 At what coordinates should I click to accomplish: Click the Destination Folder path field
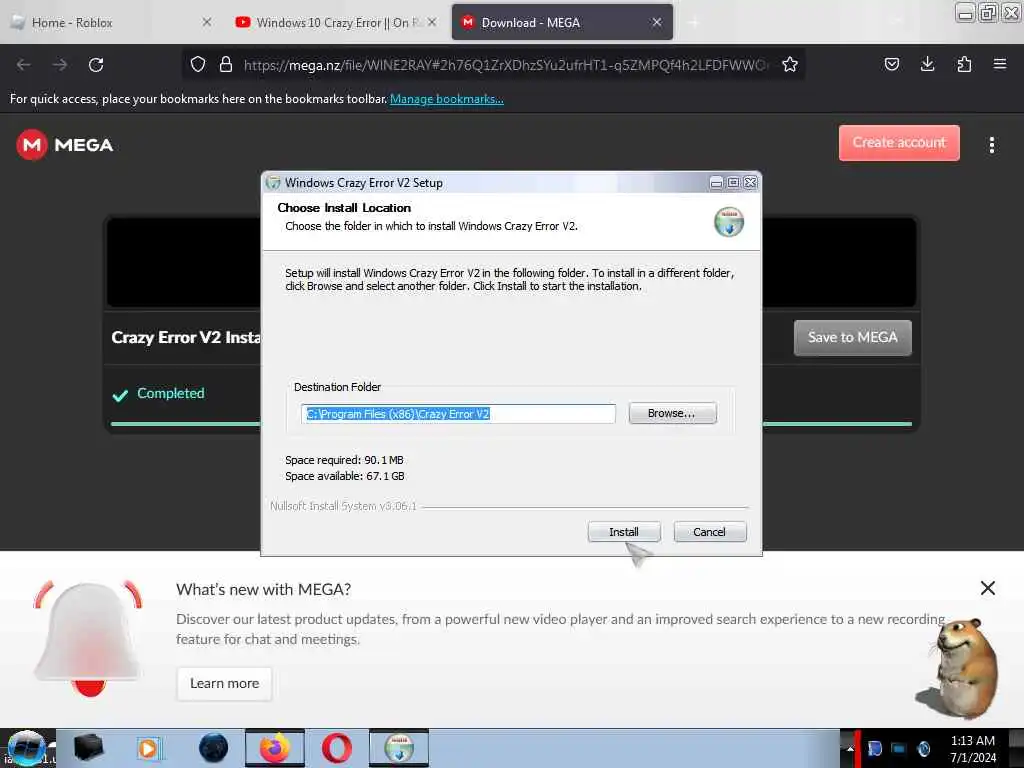(x=458, y=413)
